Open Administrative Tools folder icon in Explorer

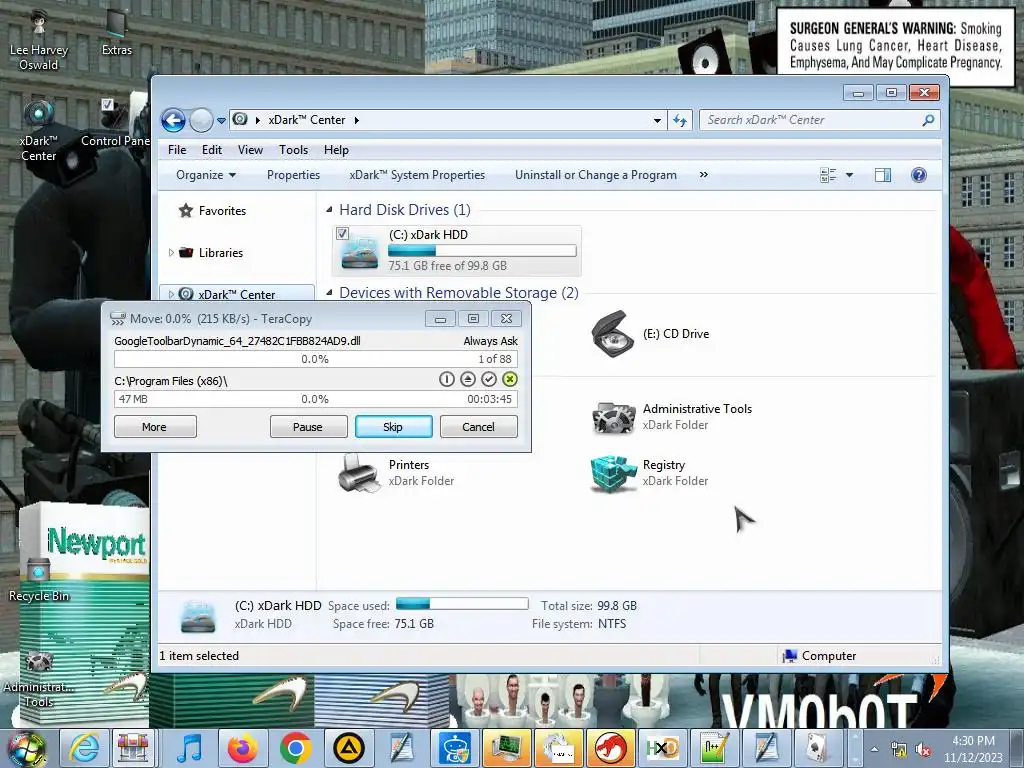[613, 417]
